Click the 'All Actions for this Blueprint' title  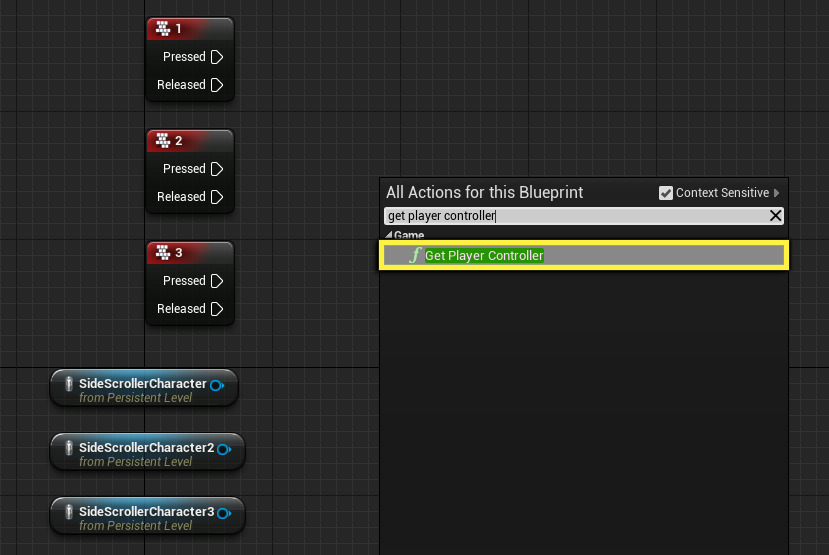point(484,192)
